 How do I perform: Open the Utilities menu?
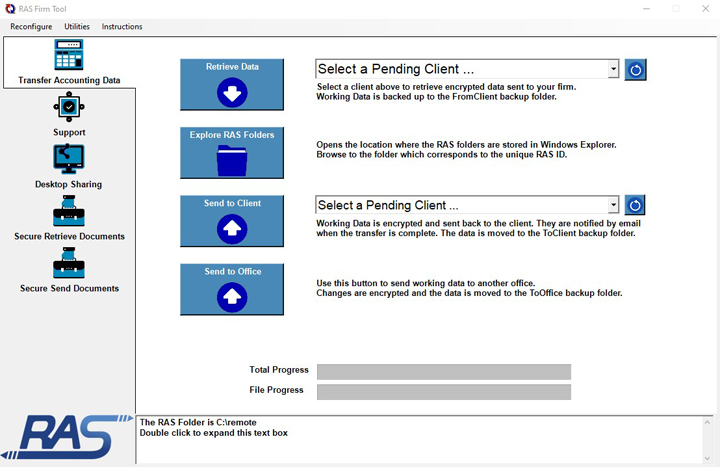coord(77,27)
